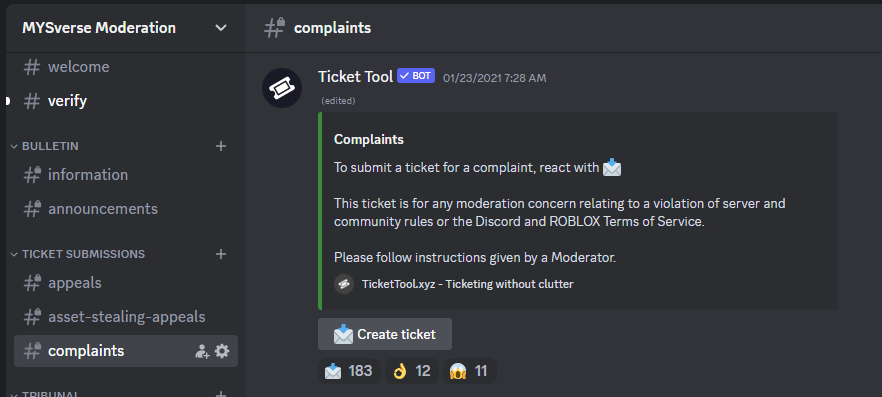Open the asset-stealing-appeals channel
The width and height of the screenshot is (882, 397).
tap(126, 317)
